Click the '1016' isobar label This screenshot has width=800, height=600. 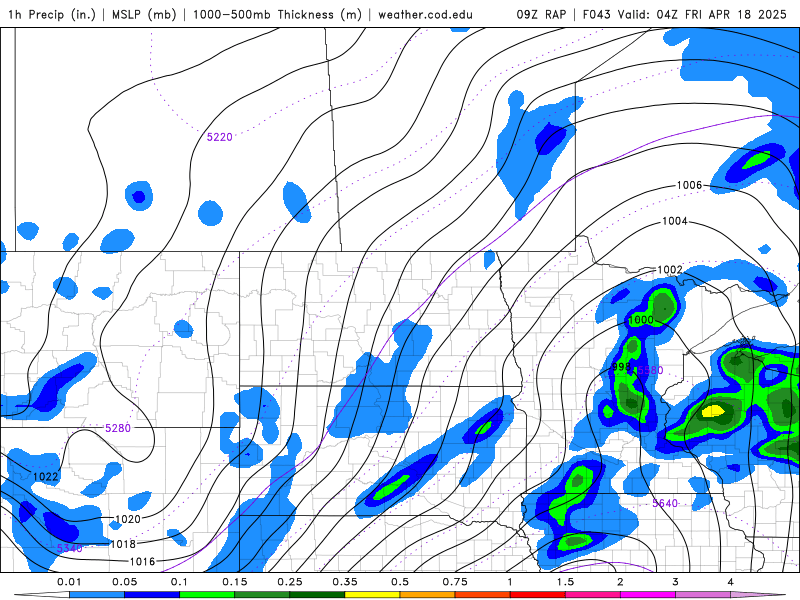[142, 561]
